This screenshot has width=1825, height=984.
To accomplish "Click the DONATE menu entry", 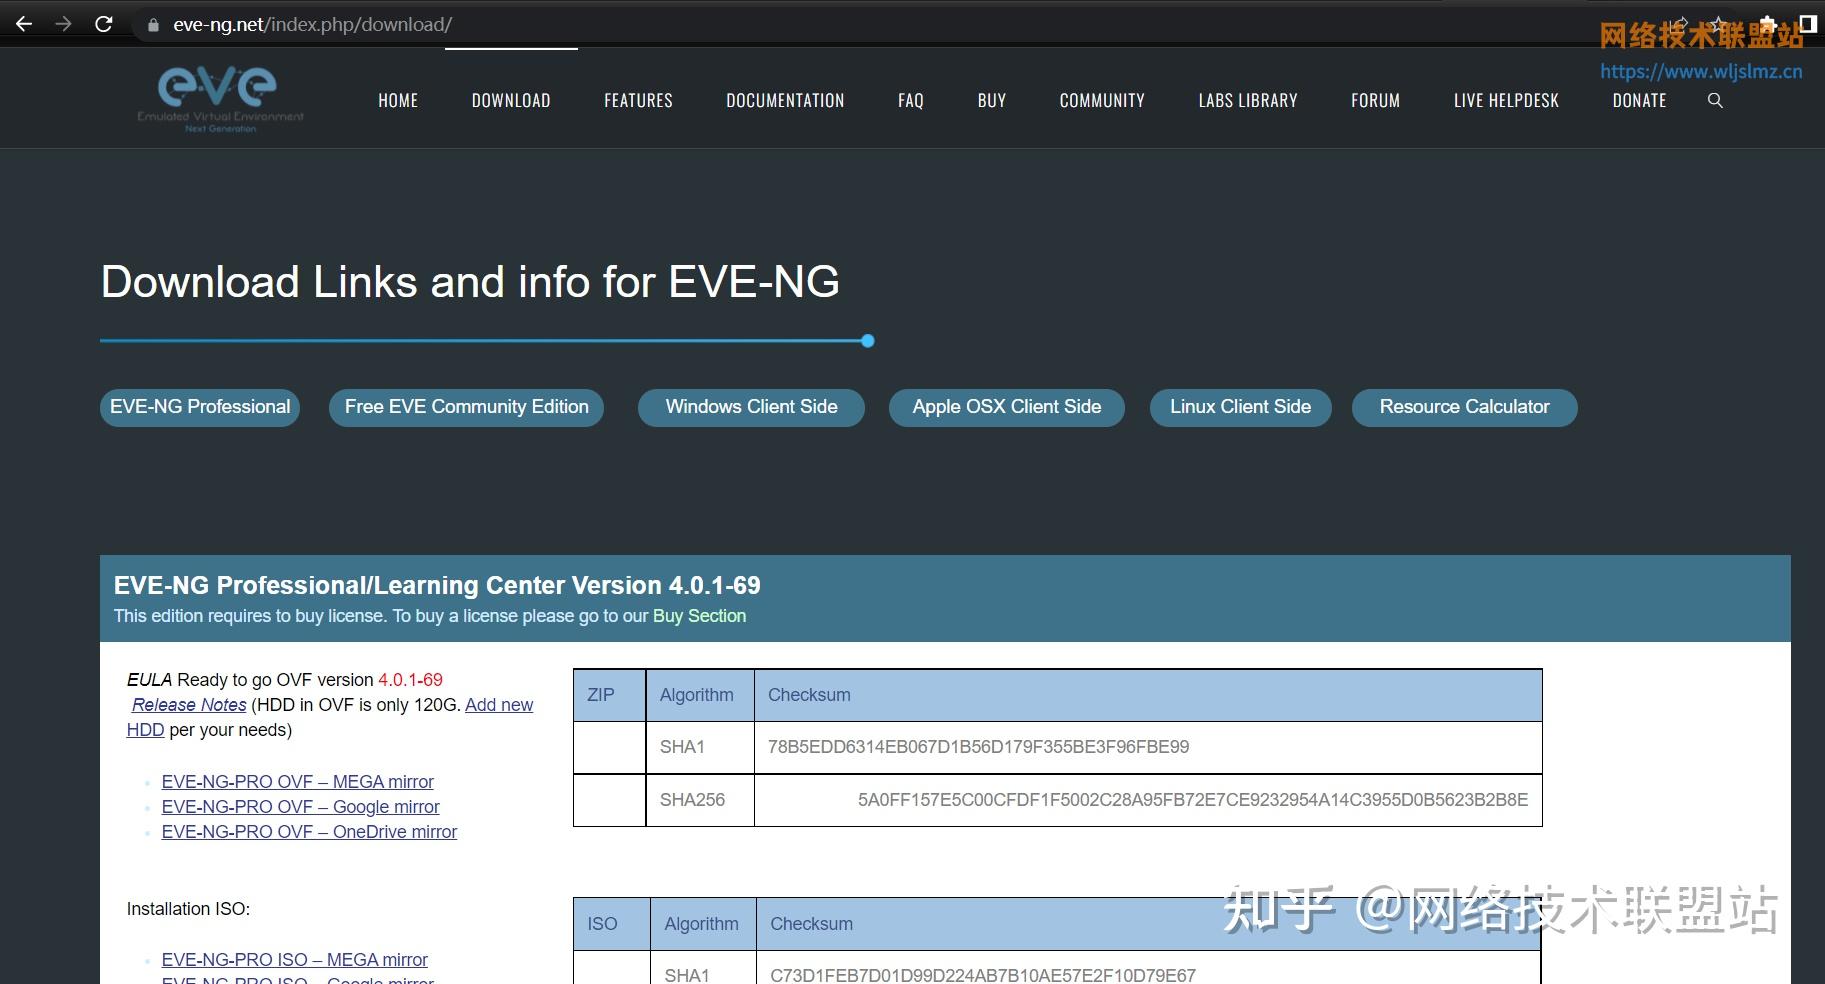I will pyautogui.click(x=1639, y=100).
